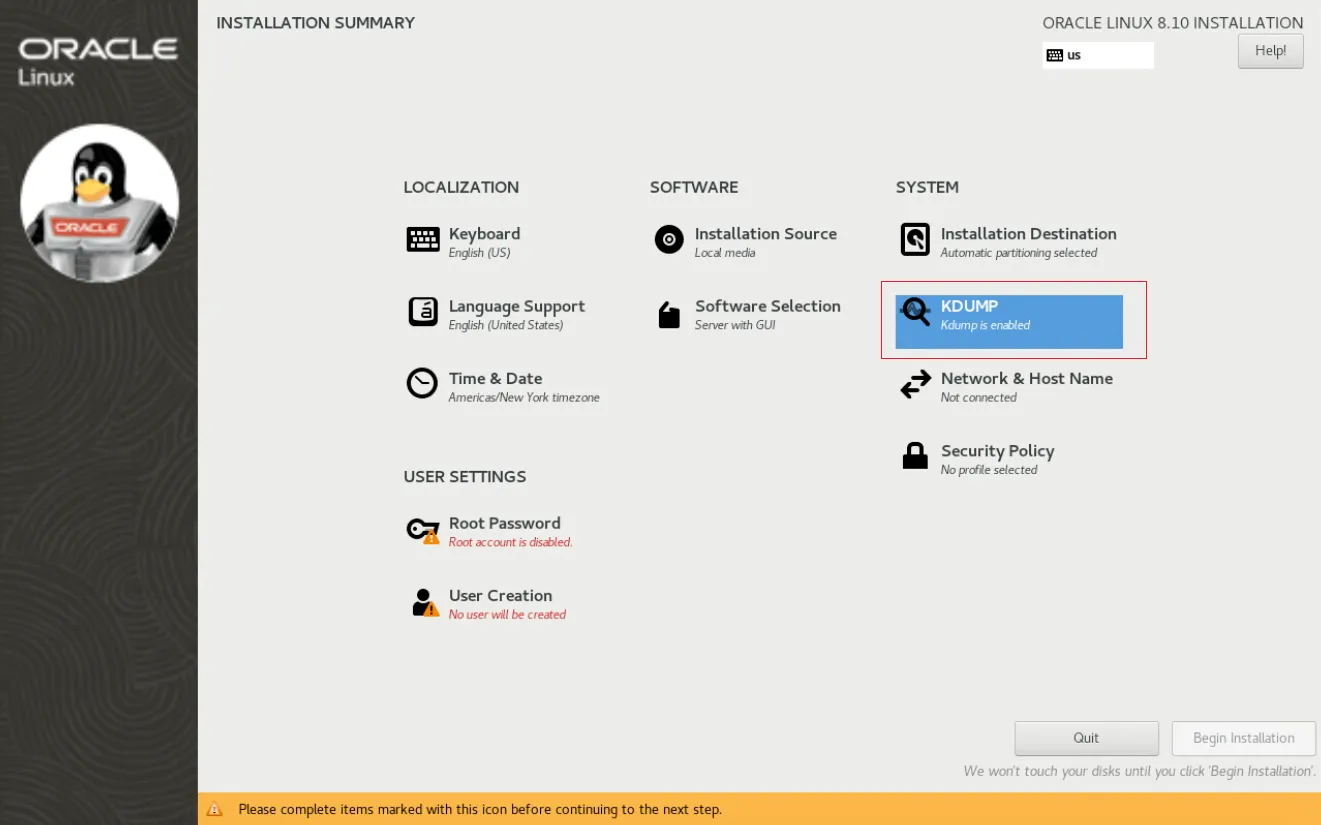Select the Time & Date clock icon
Screen dimensions: 1321x825
pos(422,383)
